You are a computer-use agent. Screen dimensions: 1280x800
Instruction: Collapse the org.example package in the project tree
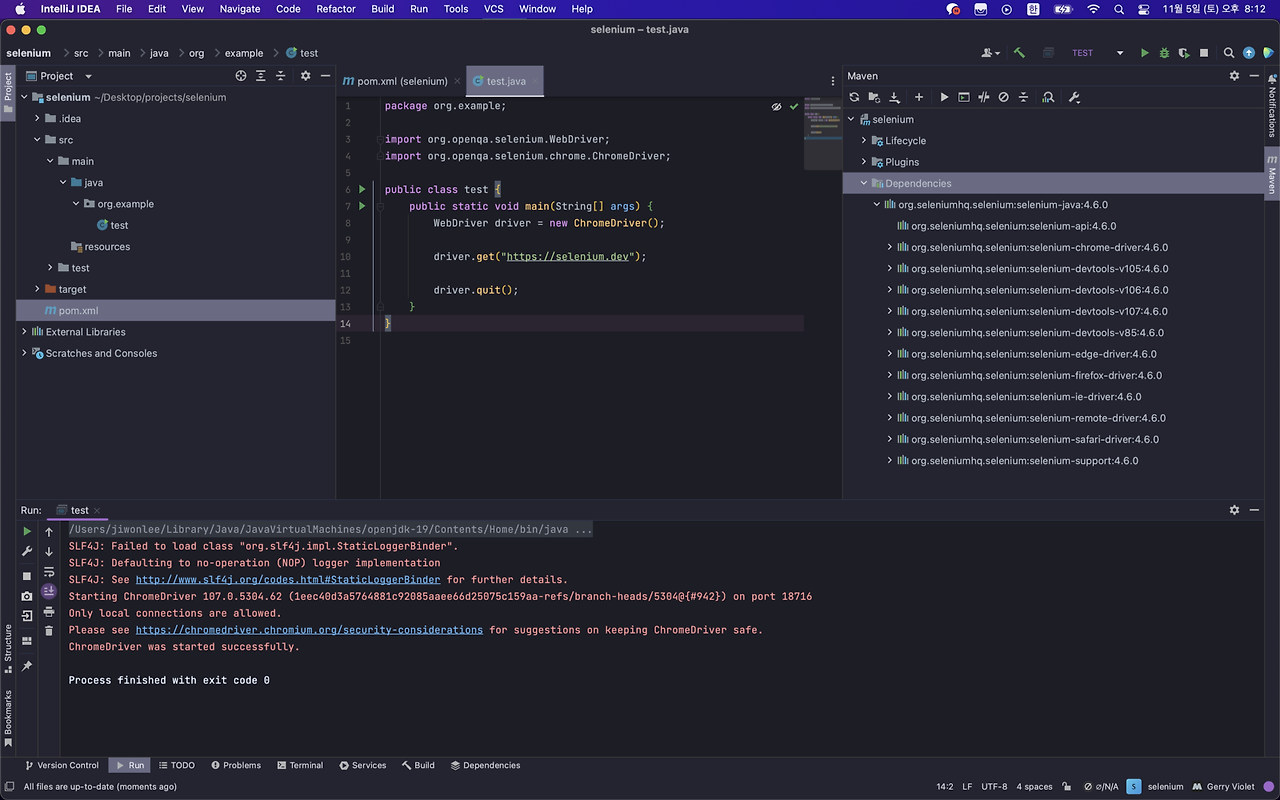(x=76, y=204)
